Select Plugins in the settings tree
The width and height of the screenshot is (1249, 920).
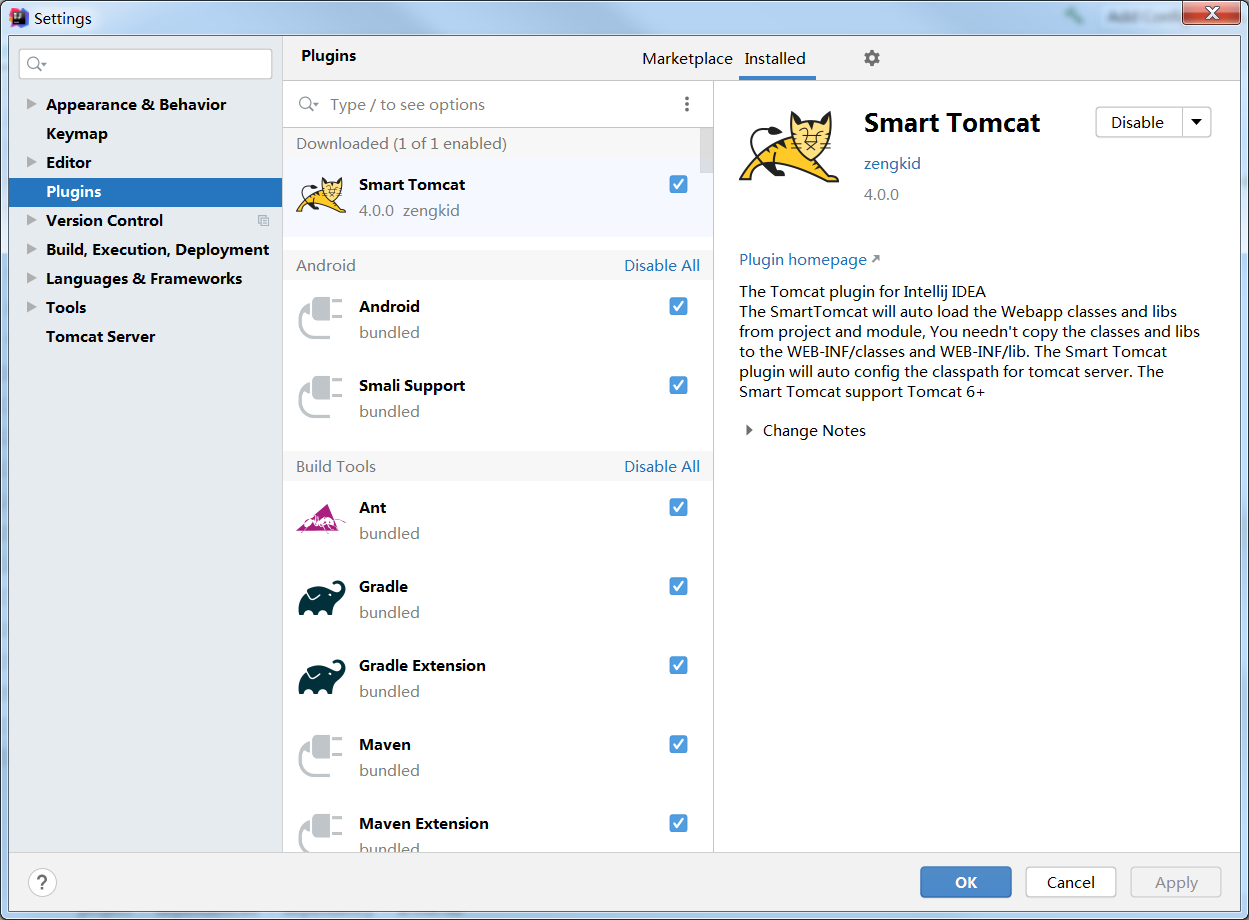pyautogui.click(x=145, y=191)
